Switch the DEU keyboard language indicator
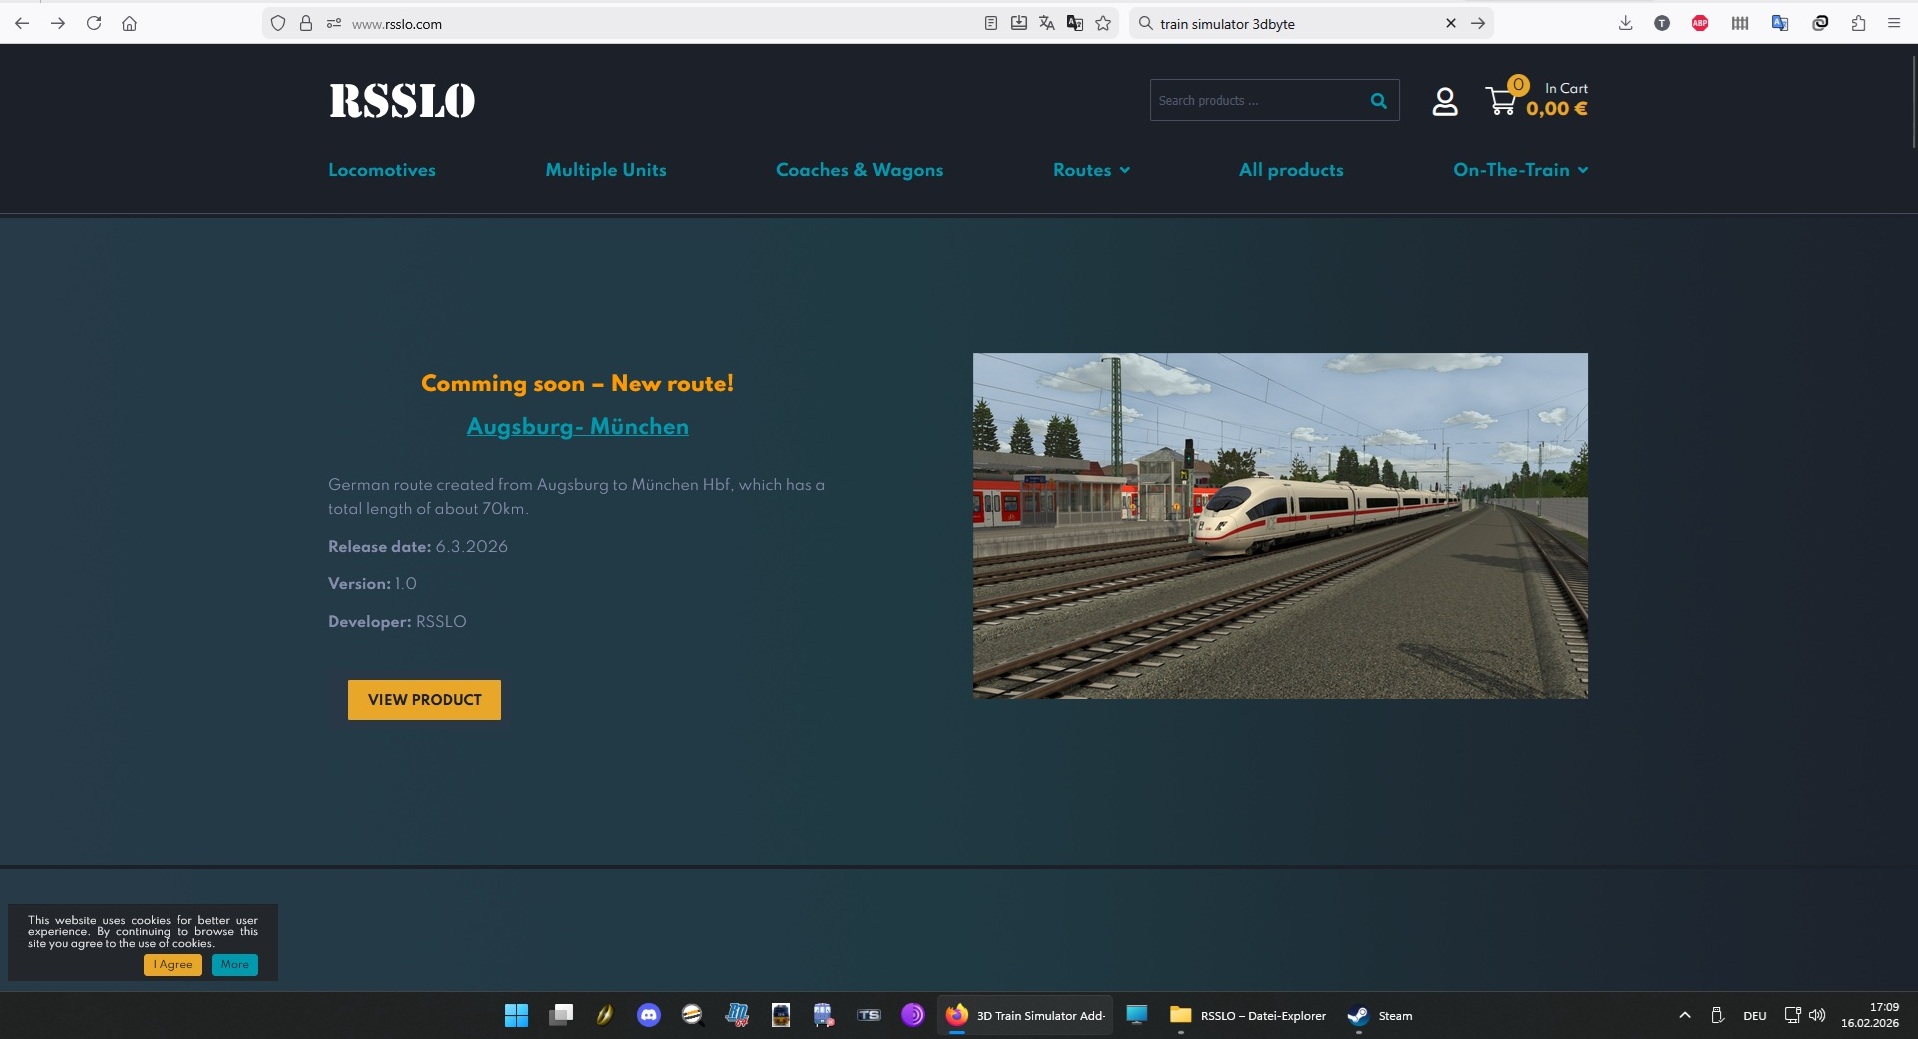Screen dimensions: 1918x1039 tap(1754, 1016)
